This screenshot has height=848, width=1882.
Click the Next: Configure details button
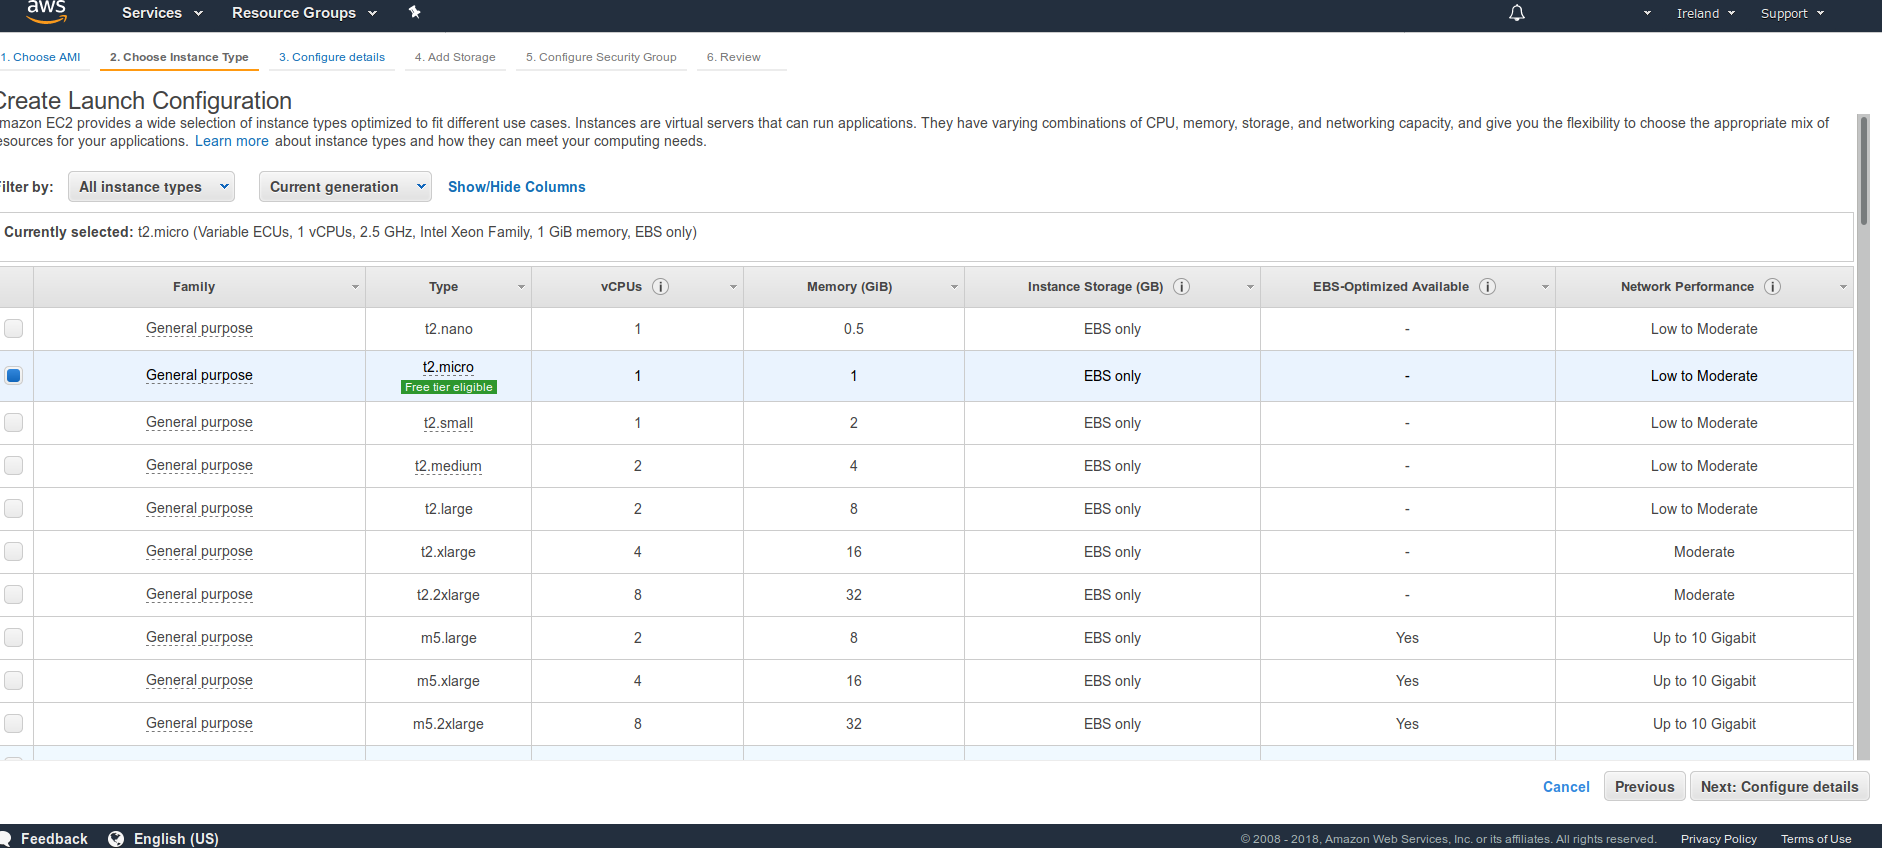click(1779, 787)
